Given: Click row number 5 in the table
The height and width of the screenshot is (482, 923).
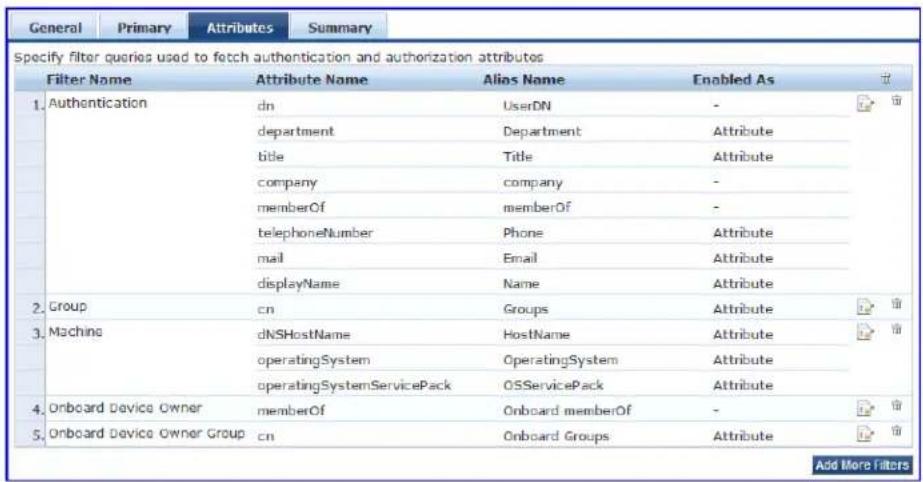Looking at the screenshot, I should [x=38, y=436].
